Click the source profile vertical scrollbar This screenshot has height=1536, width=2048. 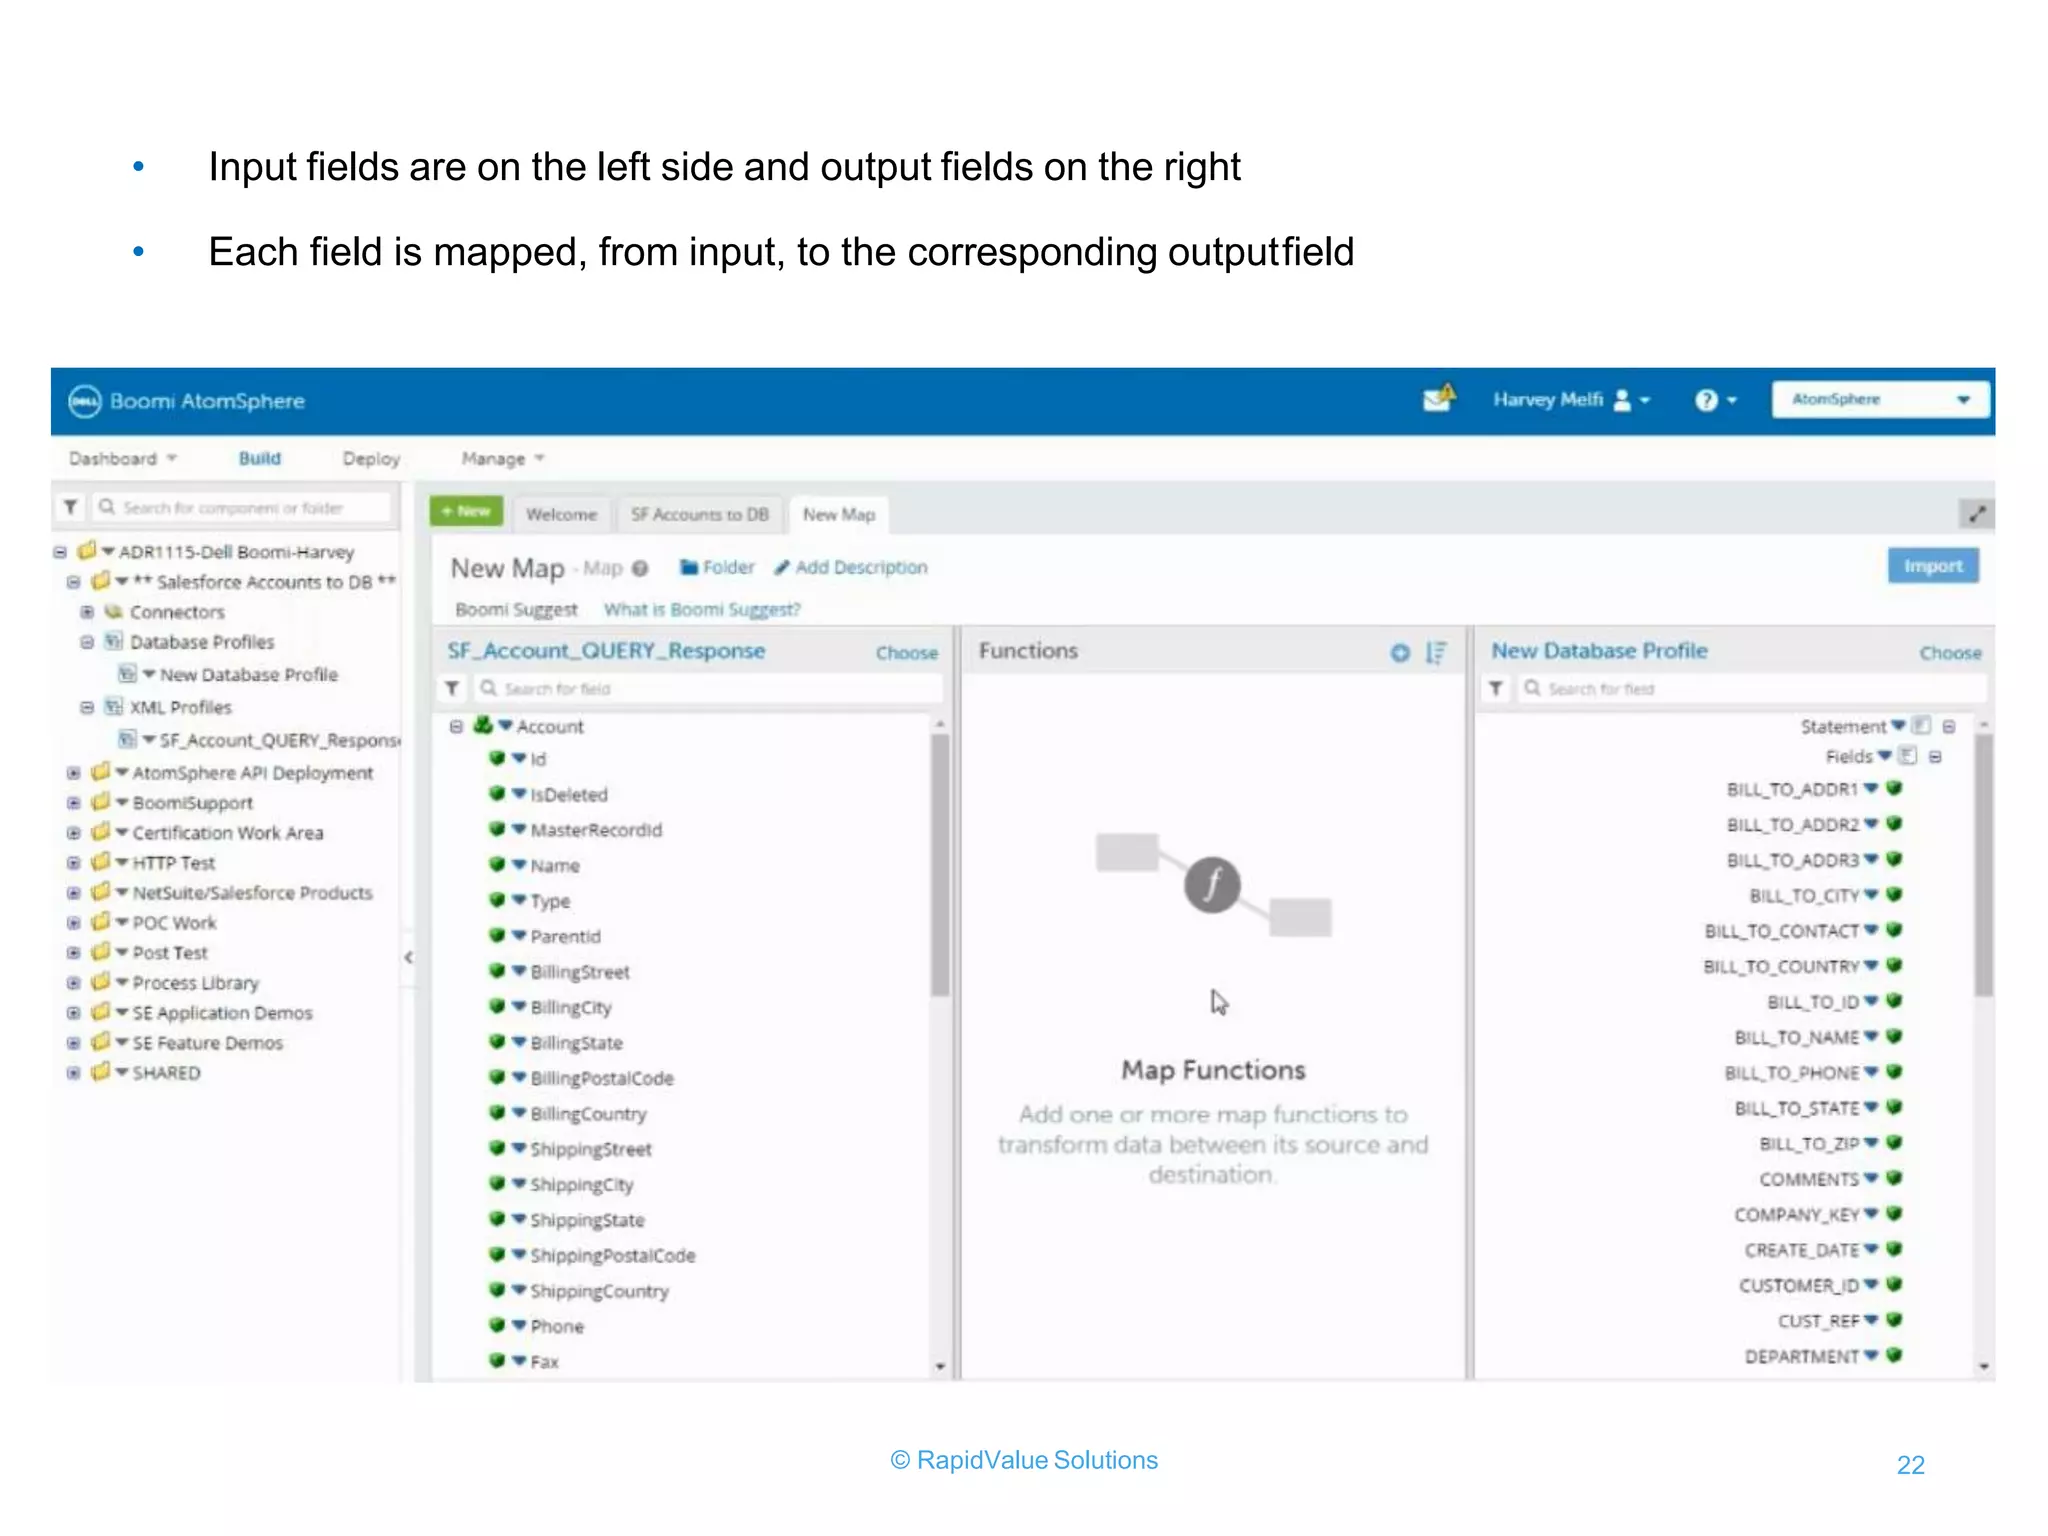pyautogui.click(x=939, y=866)
